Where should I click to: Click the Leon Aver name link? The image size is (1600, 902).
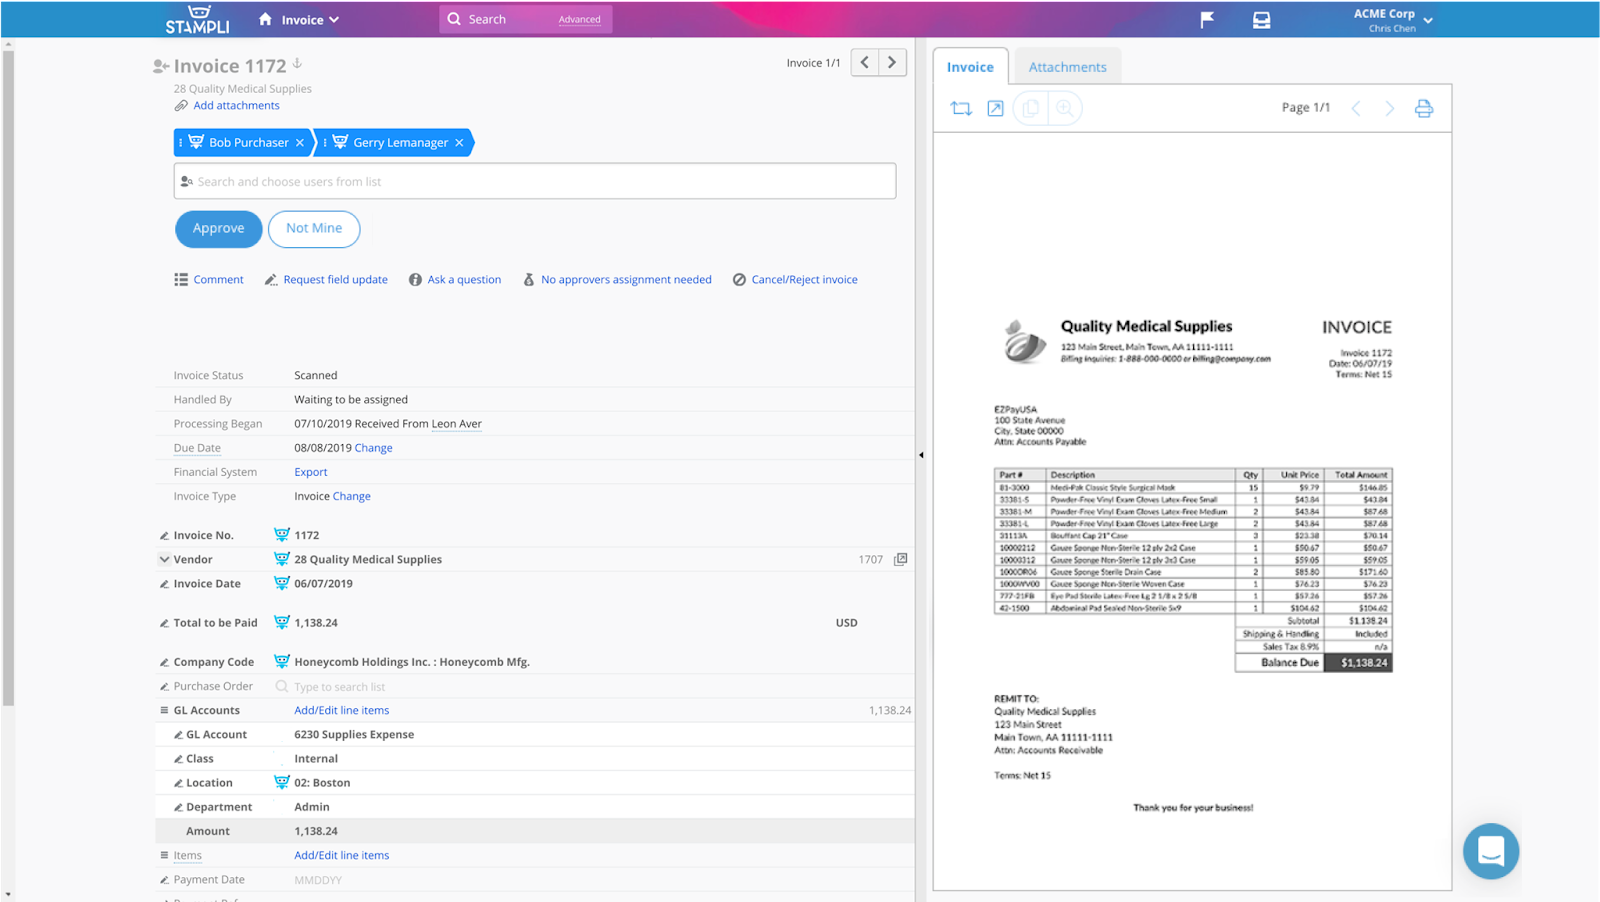tap(456, 424)
